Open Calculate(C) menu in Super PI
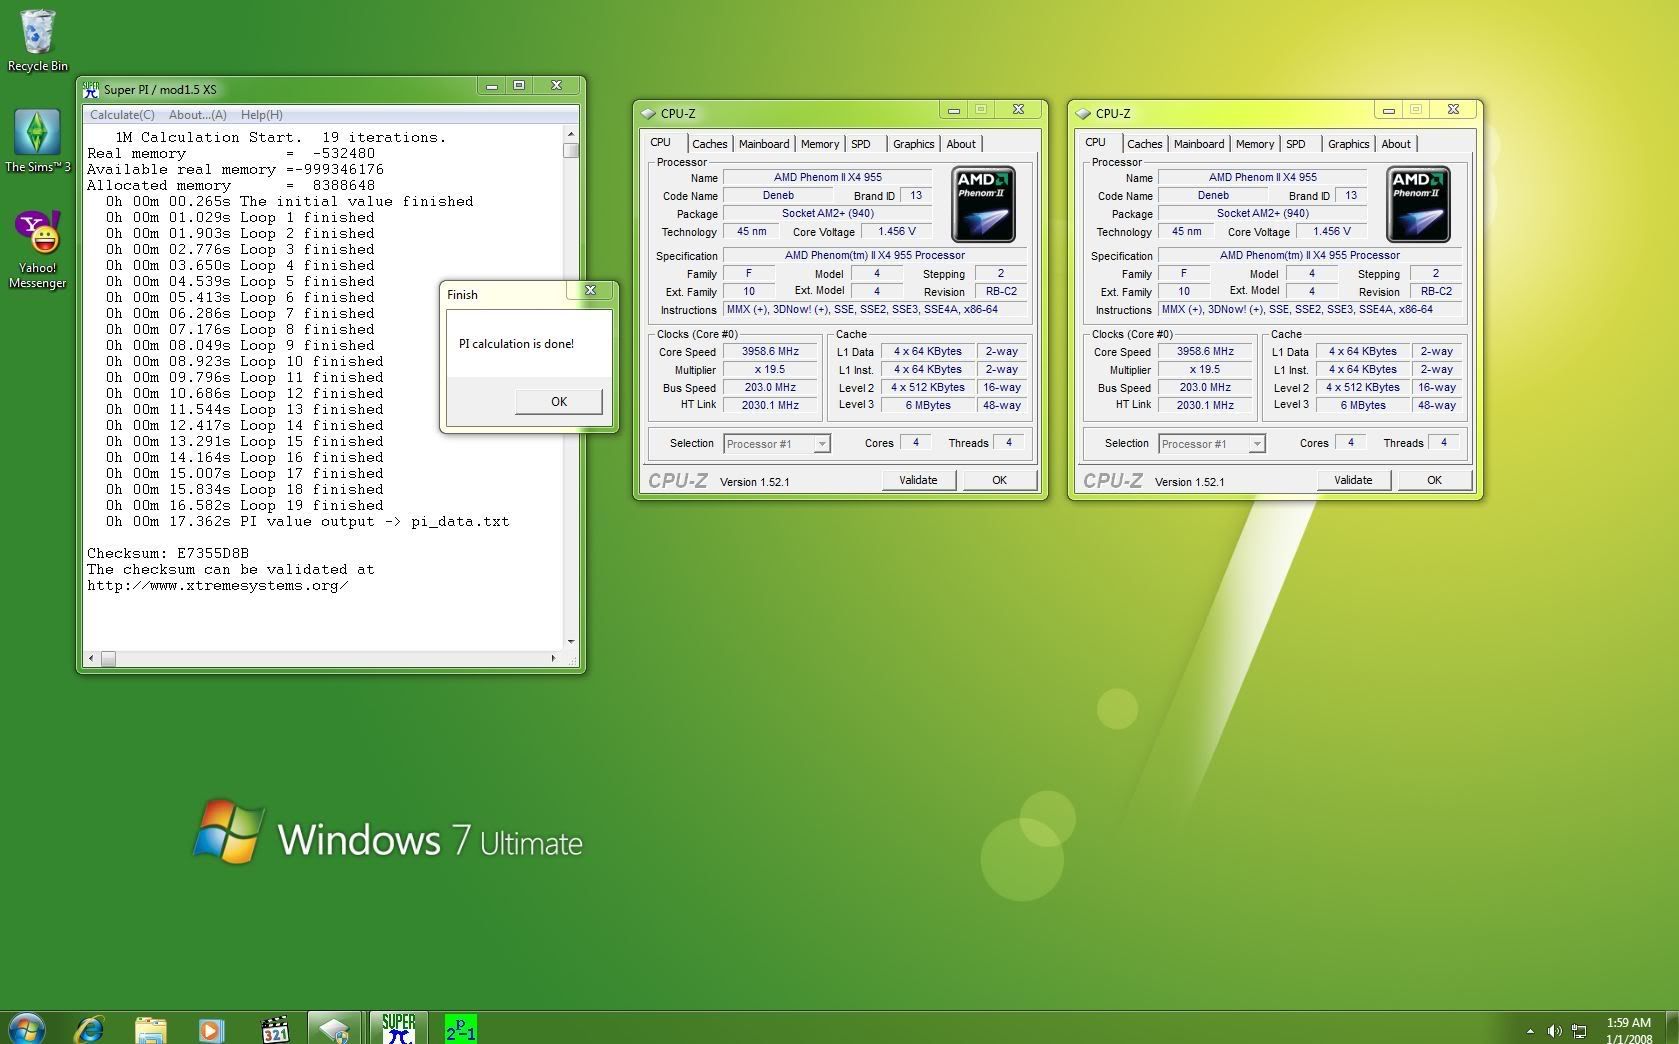Viewport: 1679px width, 1044px height. tap(122, 115)
